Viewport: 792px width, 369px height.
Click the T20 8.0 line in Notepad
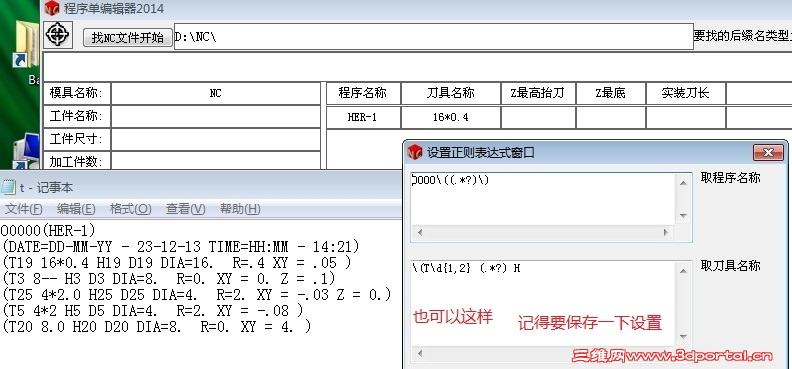(157, 327)
